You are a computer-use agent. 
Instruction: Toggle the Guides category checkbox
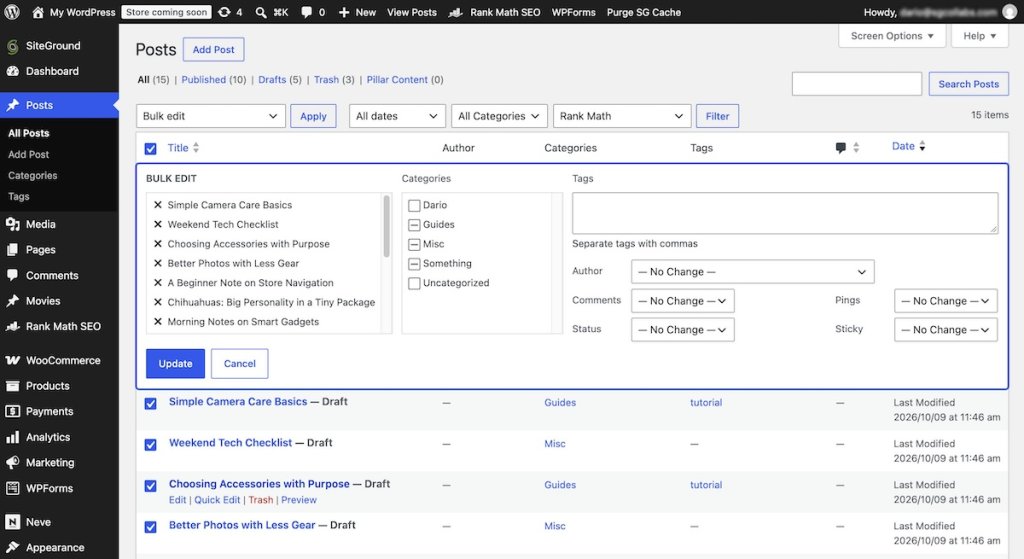414,225
